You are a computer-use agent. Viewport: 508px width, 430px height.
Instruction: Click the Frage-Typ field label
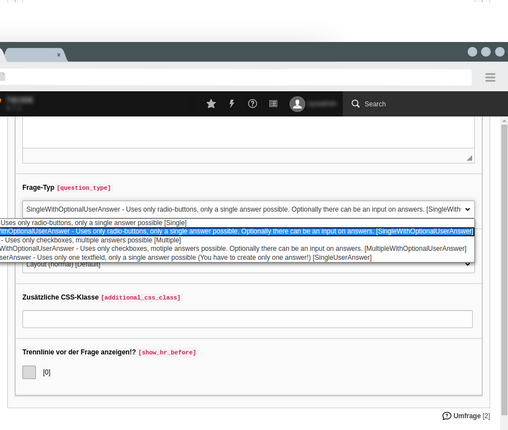coord(38,188)
